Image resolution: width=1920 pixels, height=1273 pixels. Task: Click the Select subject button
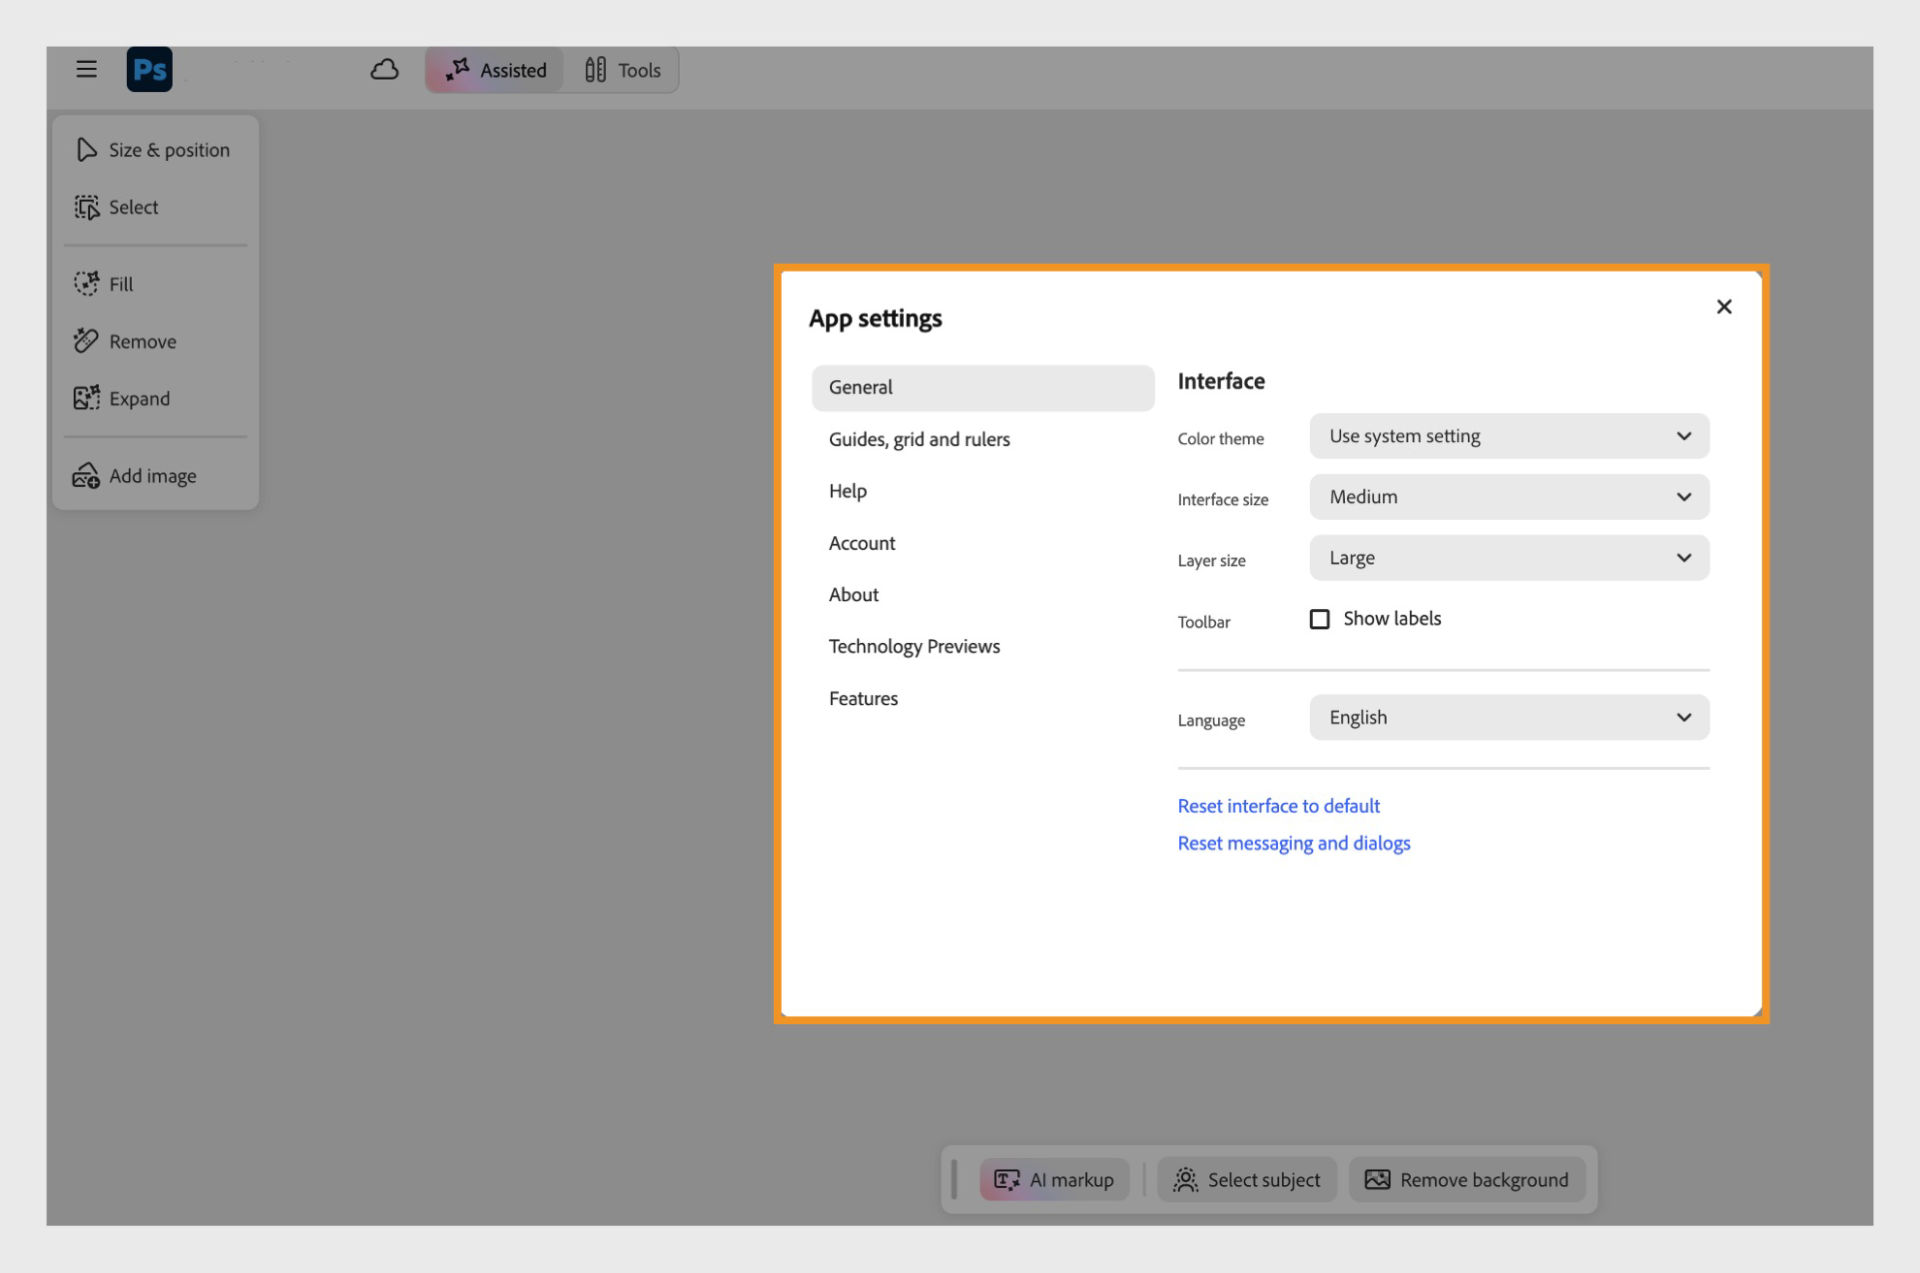coord(1247,1180)
